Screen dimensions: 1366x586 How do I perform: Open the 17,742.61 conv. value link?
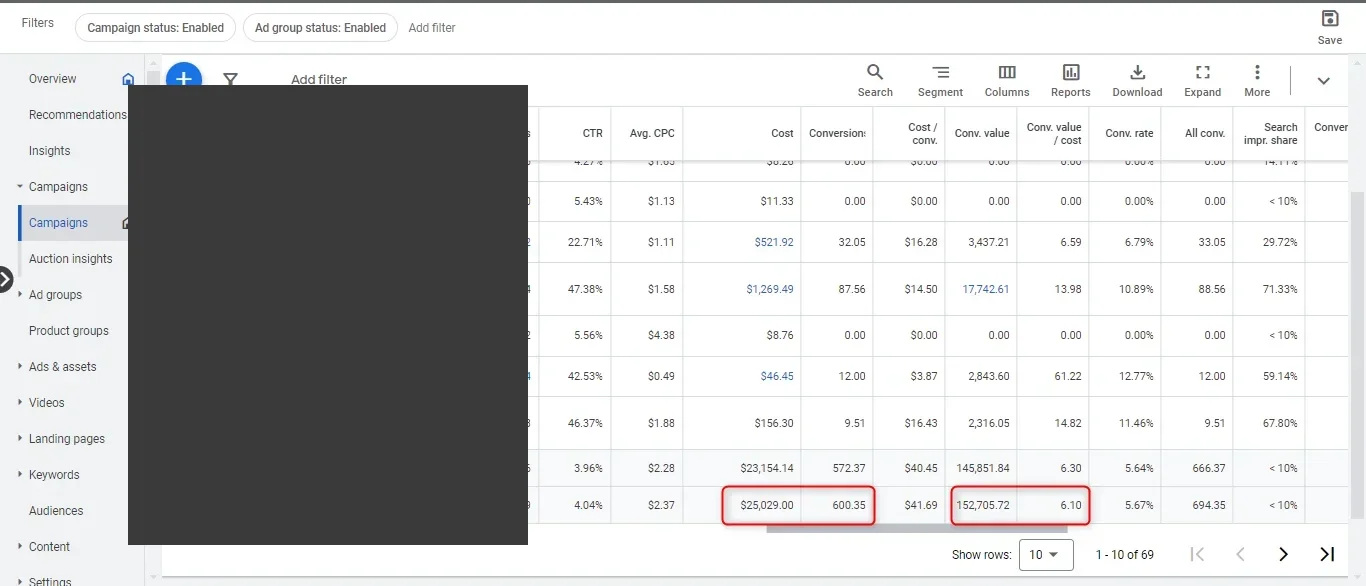pyautogui.click(x=986, y=289)
